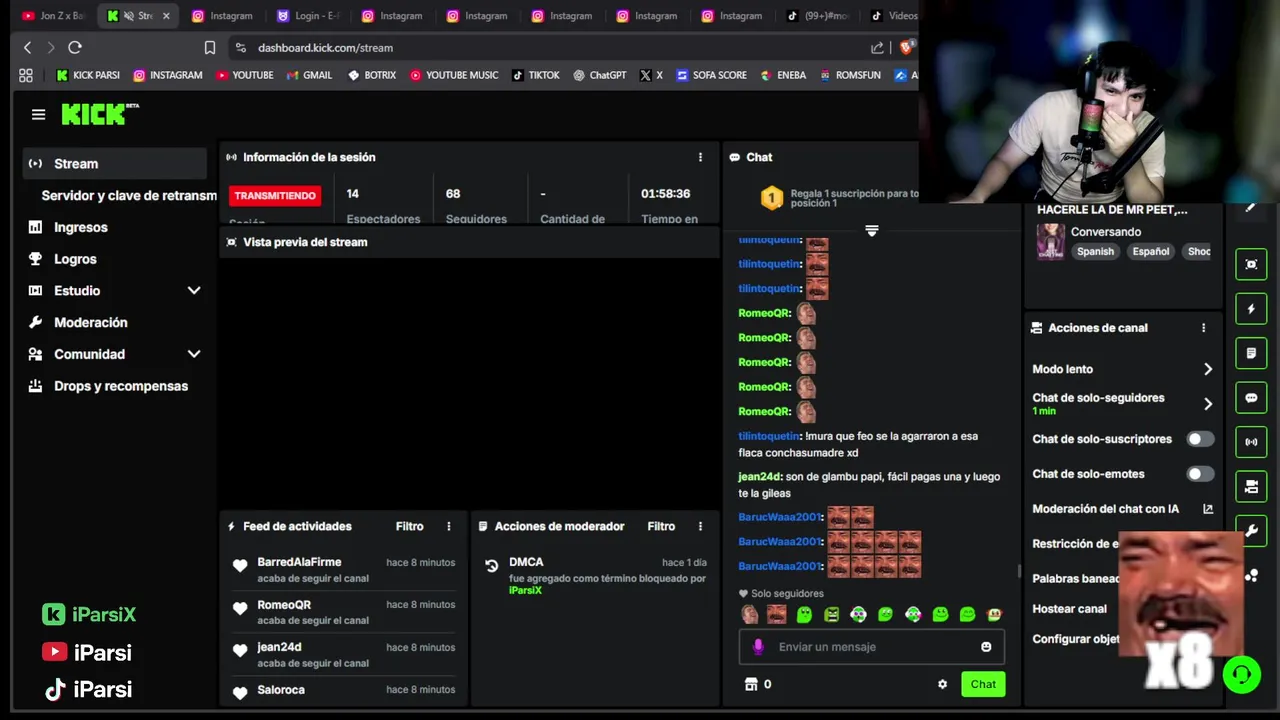
Task: Click the browser address bar URL
Action: [x=325, y=47]
